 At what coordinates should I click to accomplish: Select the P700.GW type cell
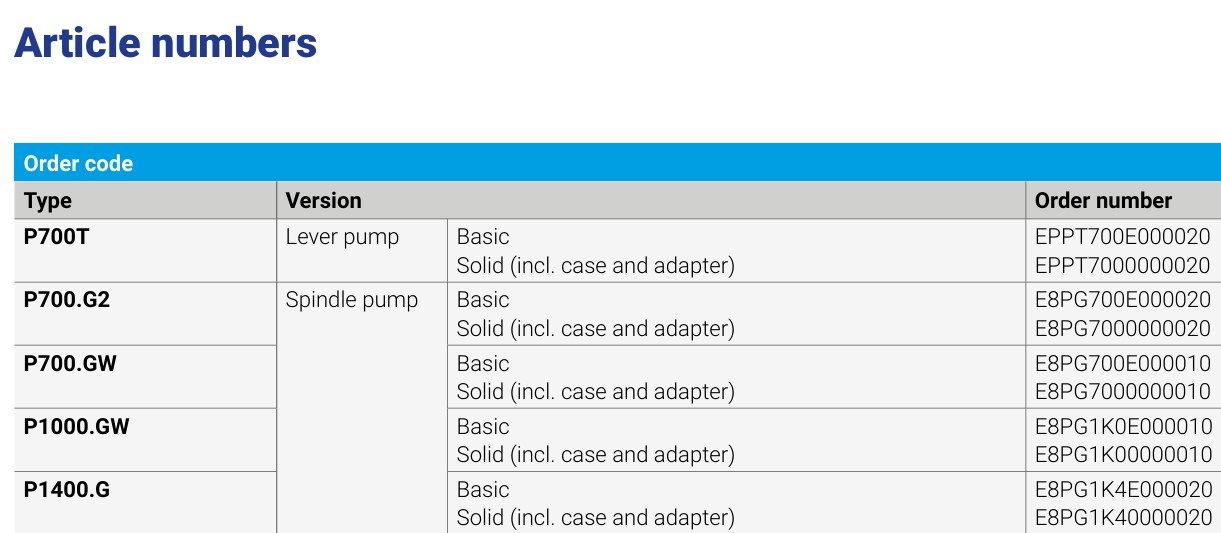[70, 363]
